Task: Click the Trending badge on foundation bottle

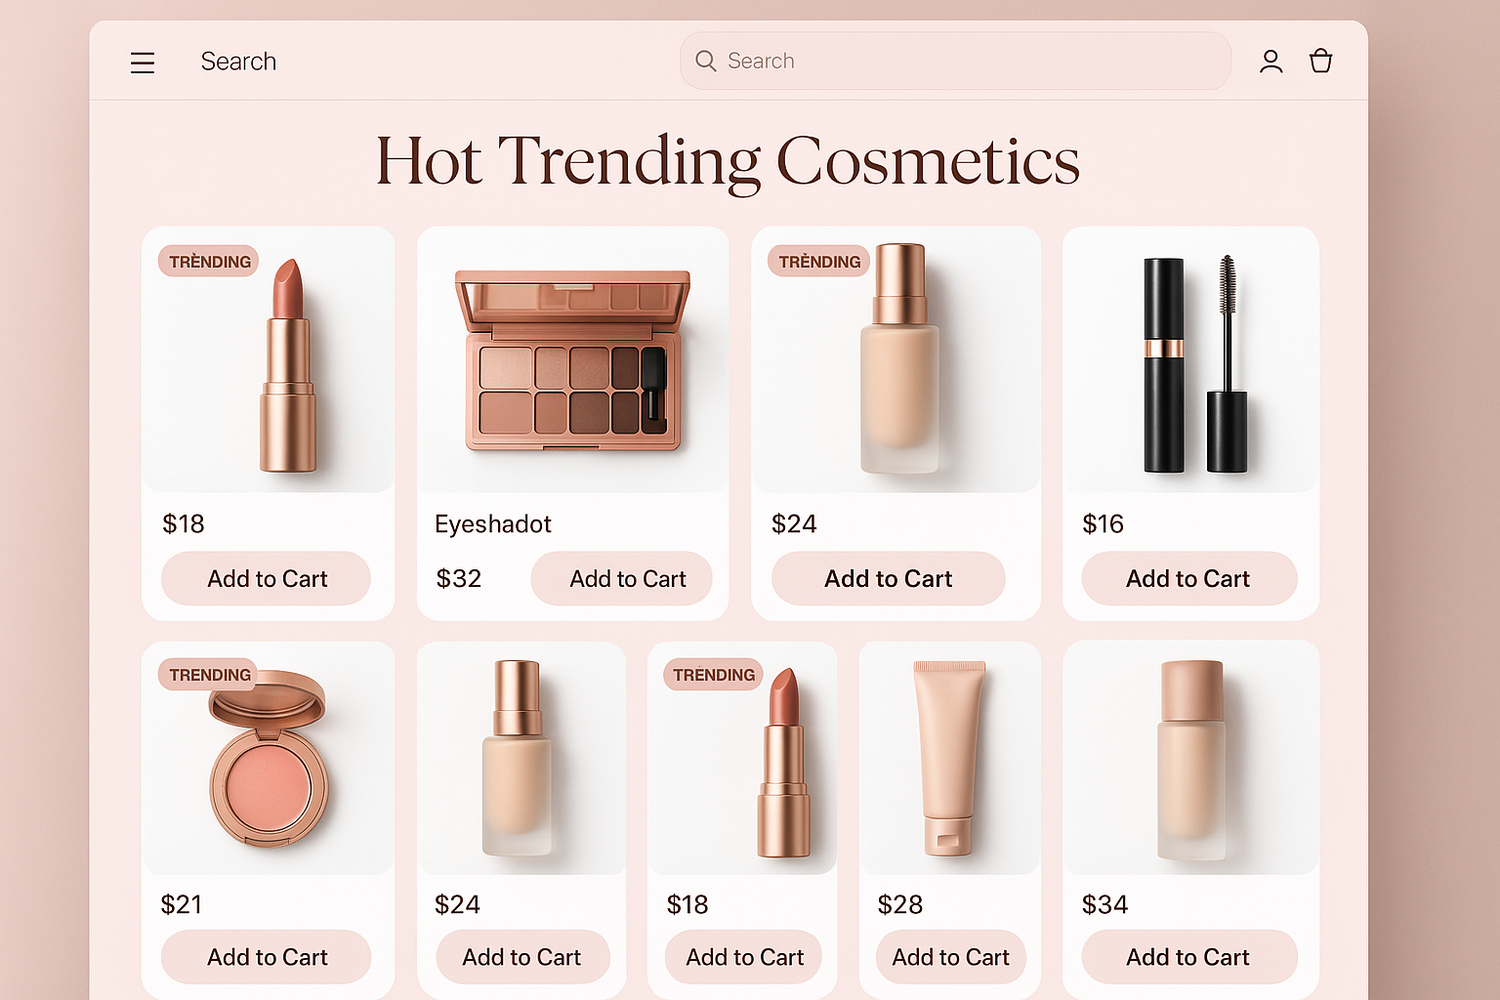Action: [x=819, y=262]
